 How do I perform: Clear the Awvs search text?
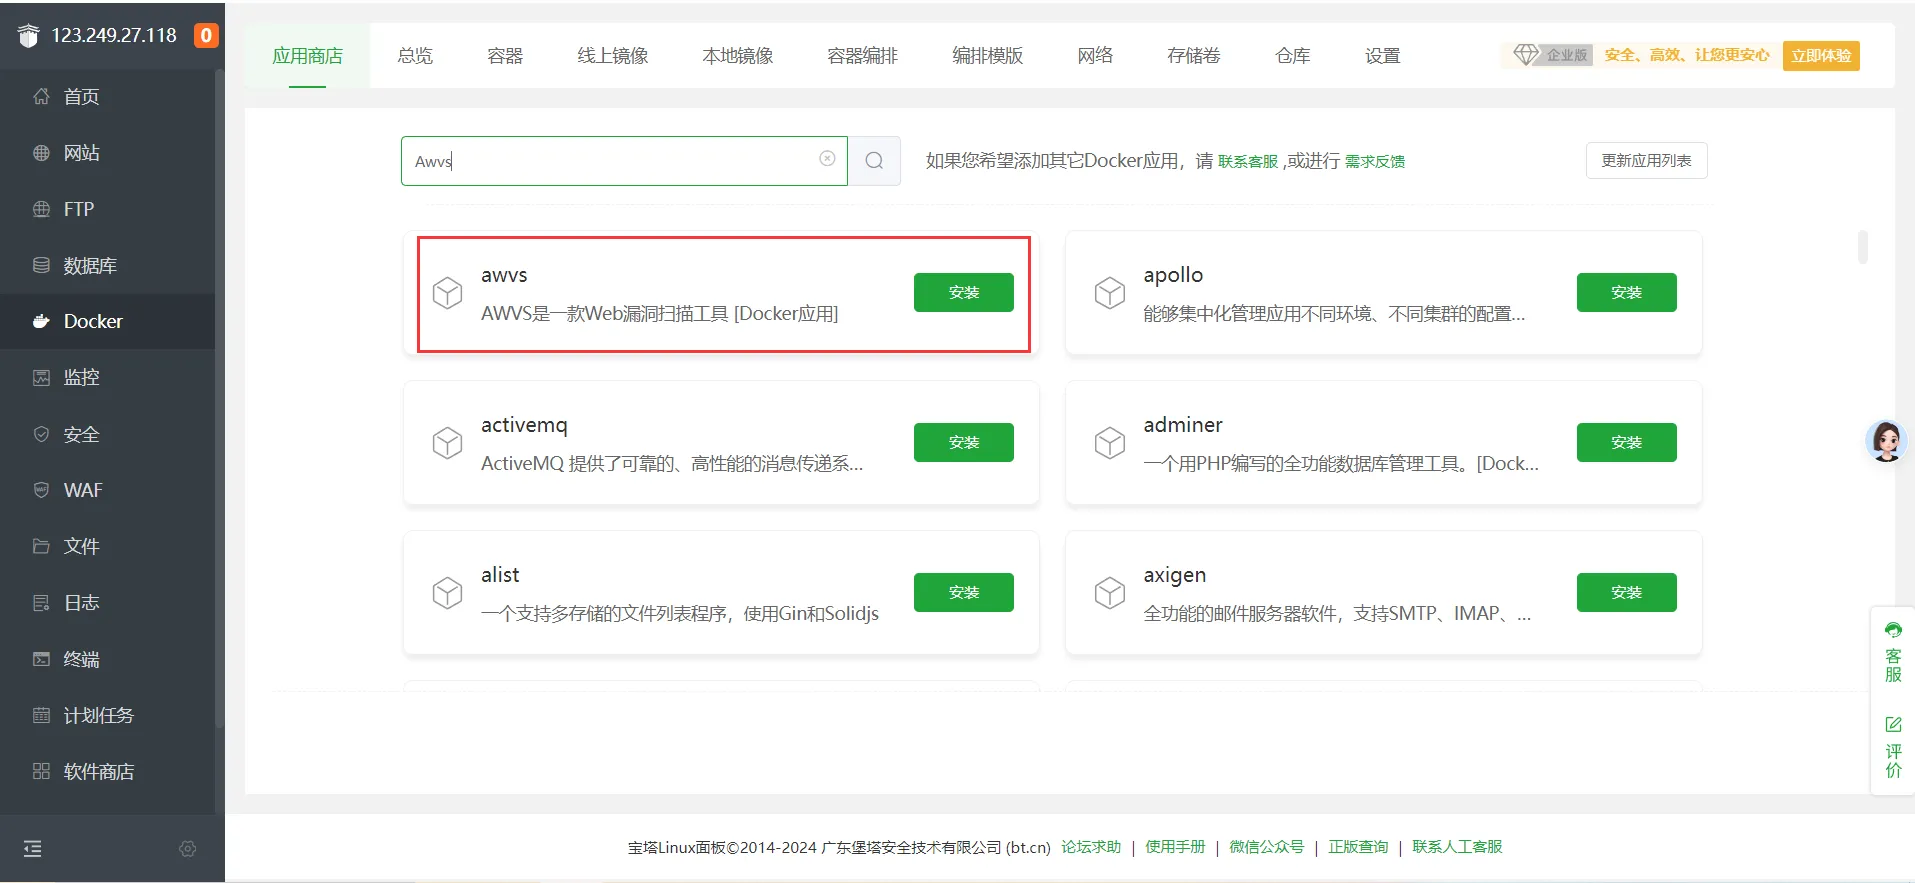pyautogui.click(x=827, y=159)
